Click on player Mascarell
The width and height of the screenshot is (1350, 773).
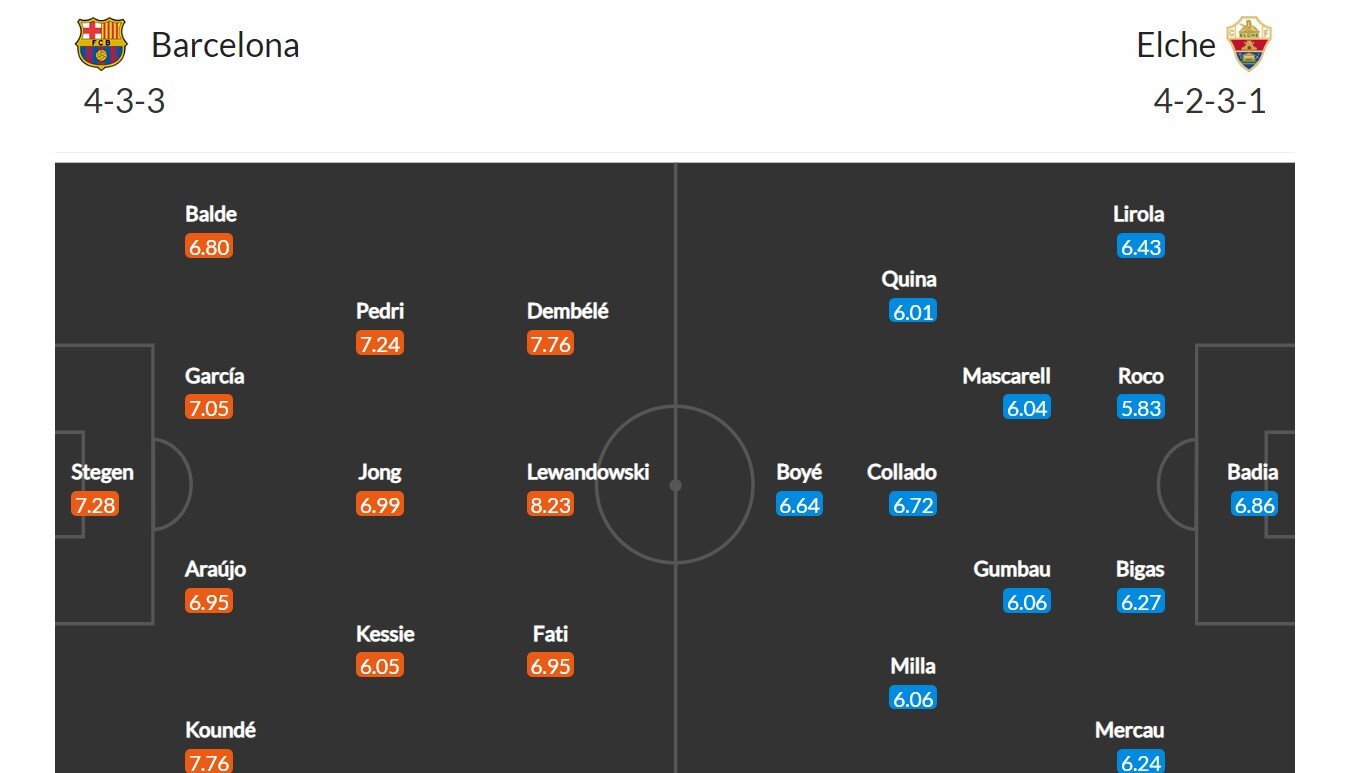(1007, 376)
